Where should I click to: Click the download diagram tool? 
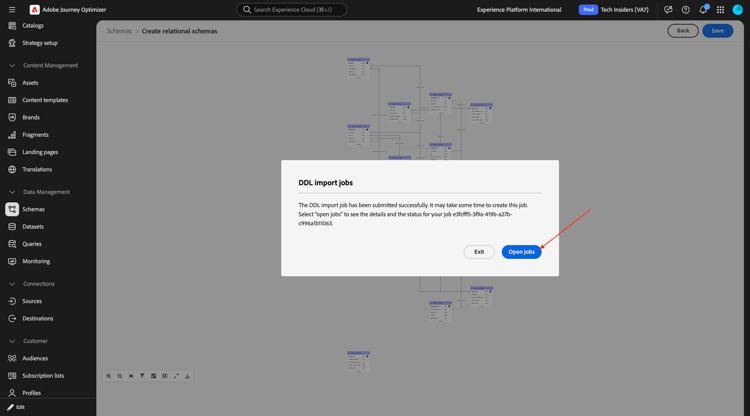[188, 376]
